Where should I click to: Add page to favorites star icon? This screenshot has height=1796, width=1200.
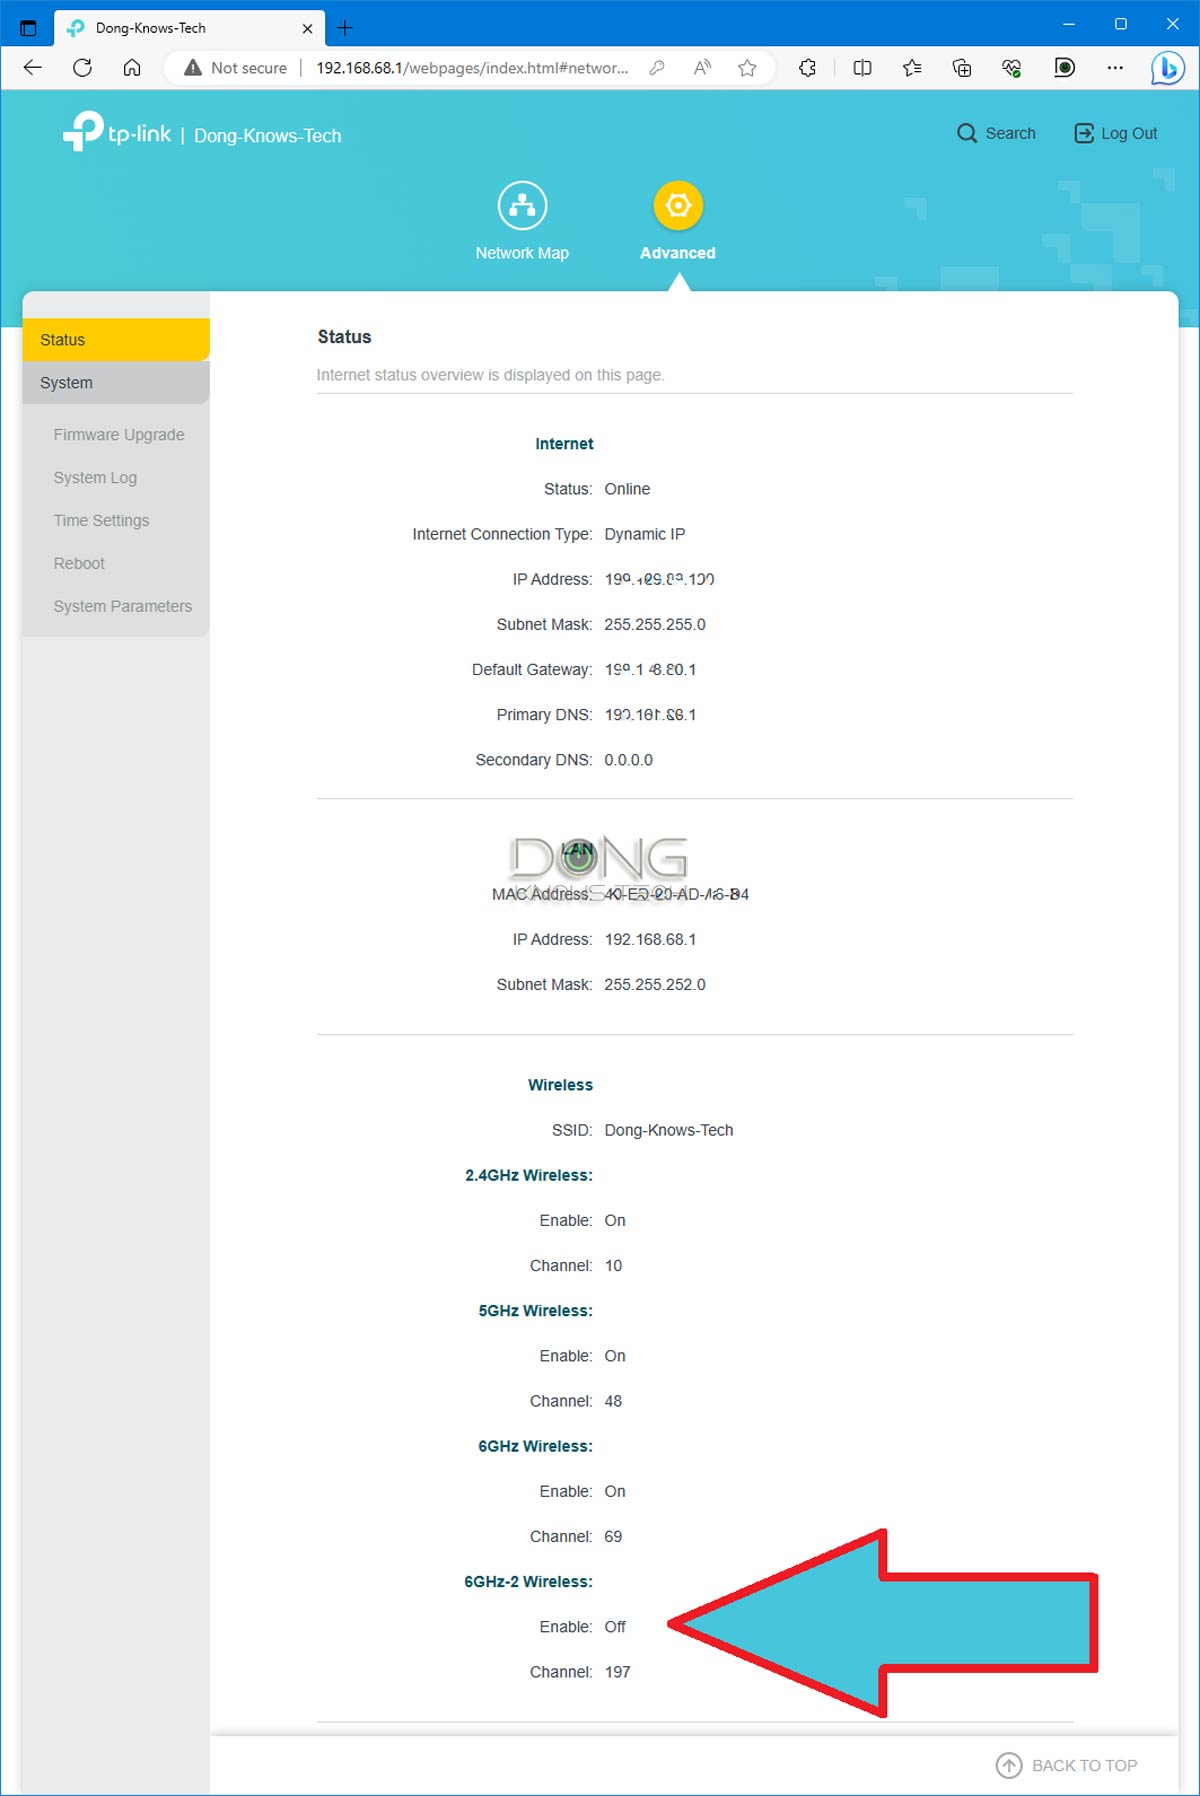click(747, 68)
